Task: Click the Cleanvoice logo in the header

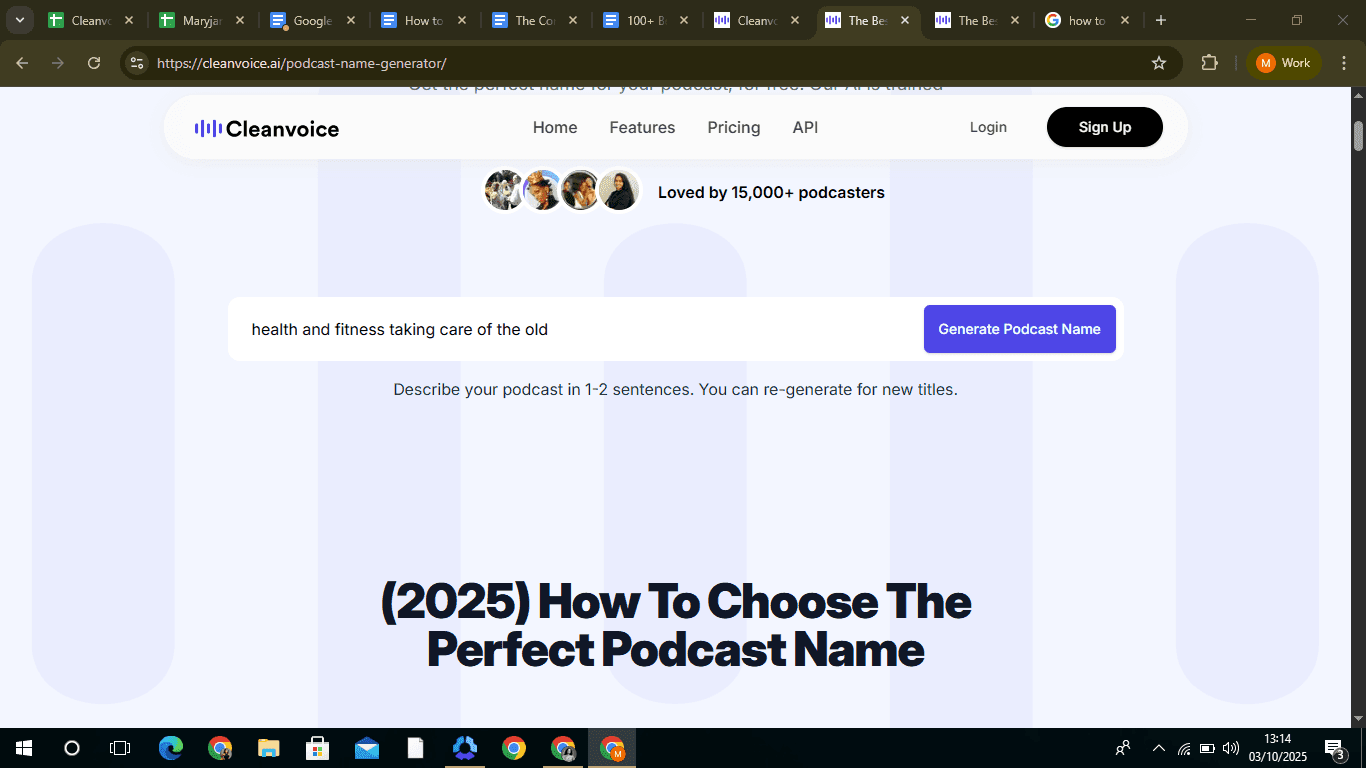Action: (x=267, y=128)
